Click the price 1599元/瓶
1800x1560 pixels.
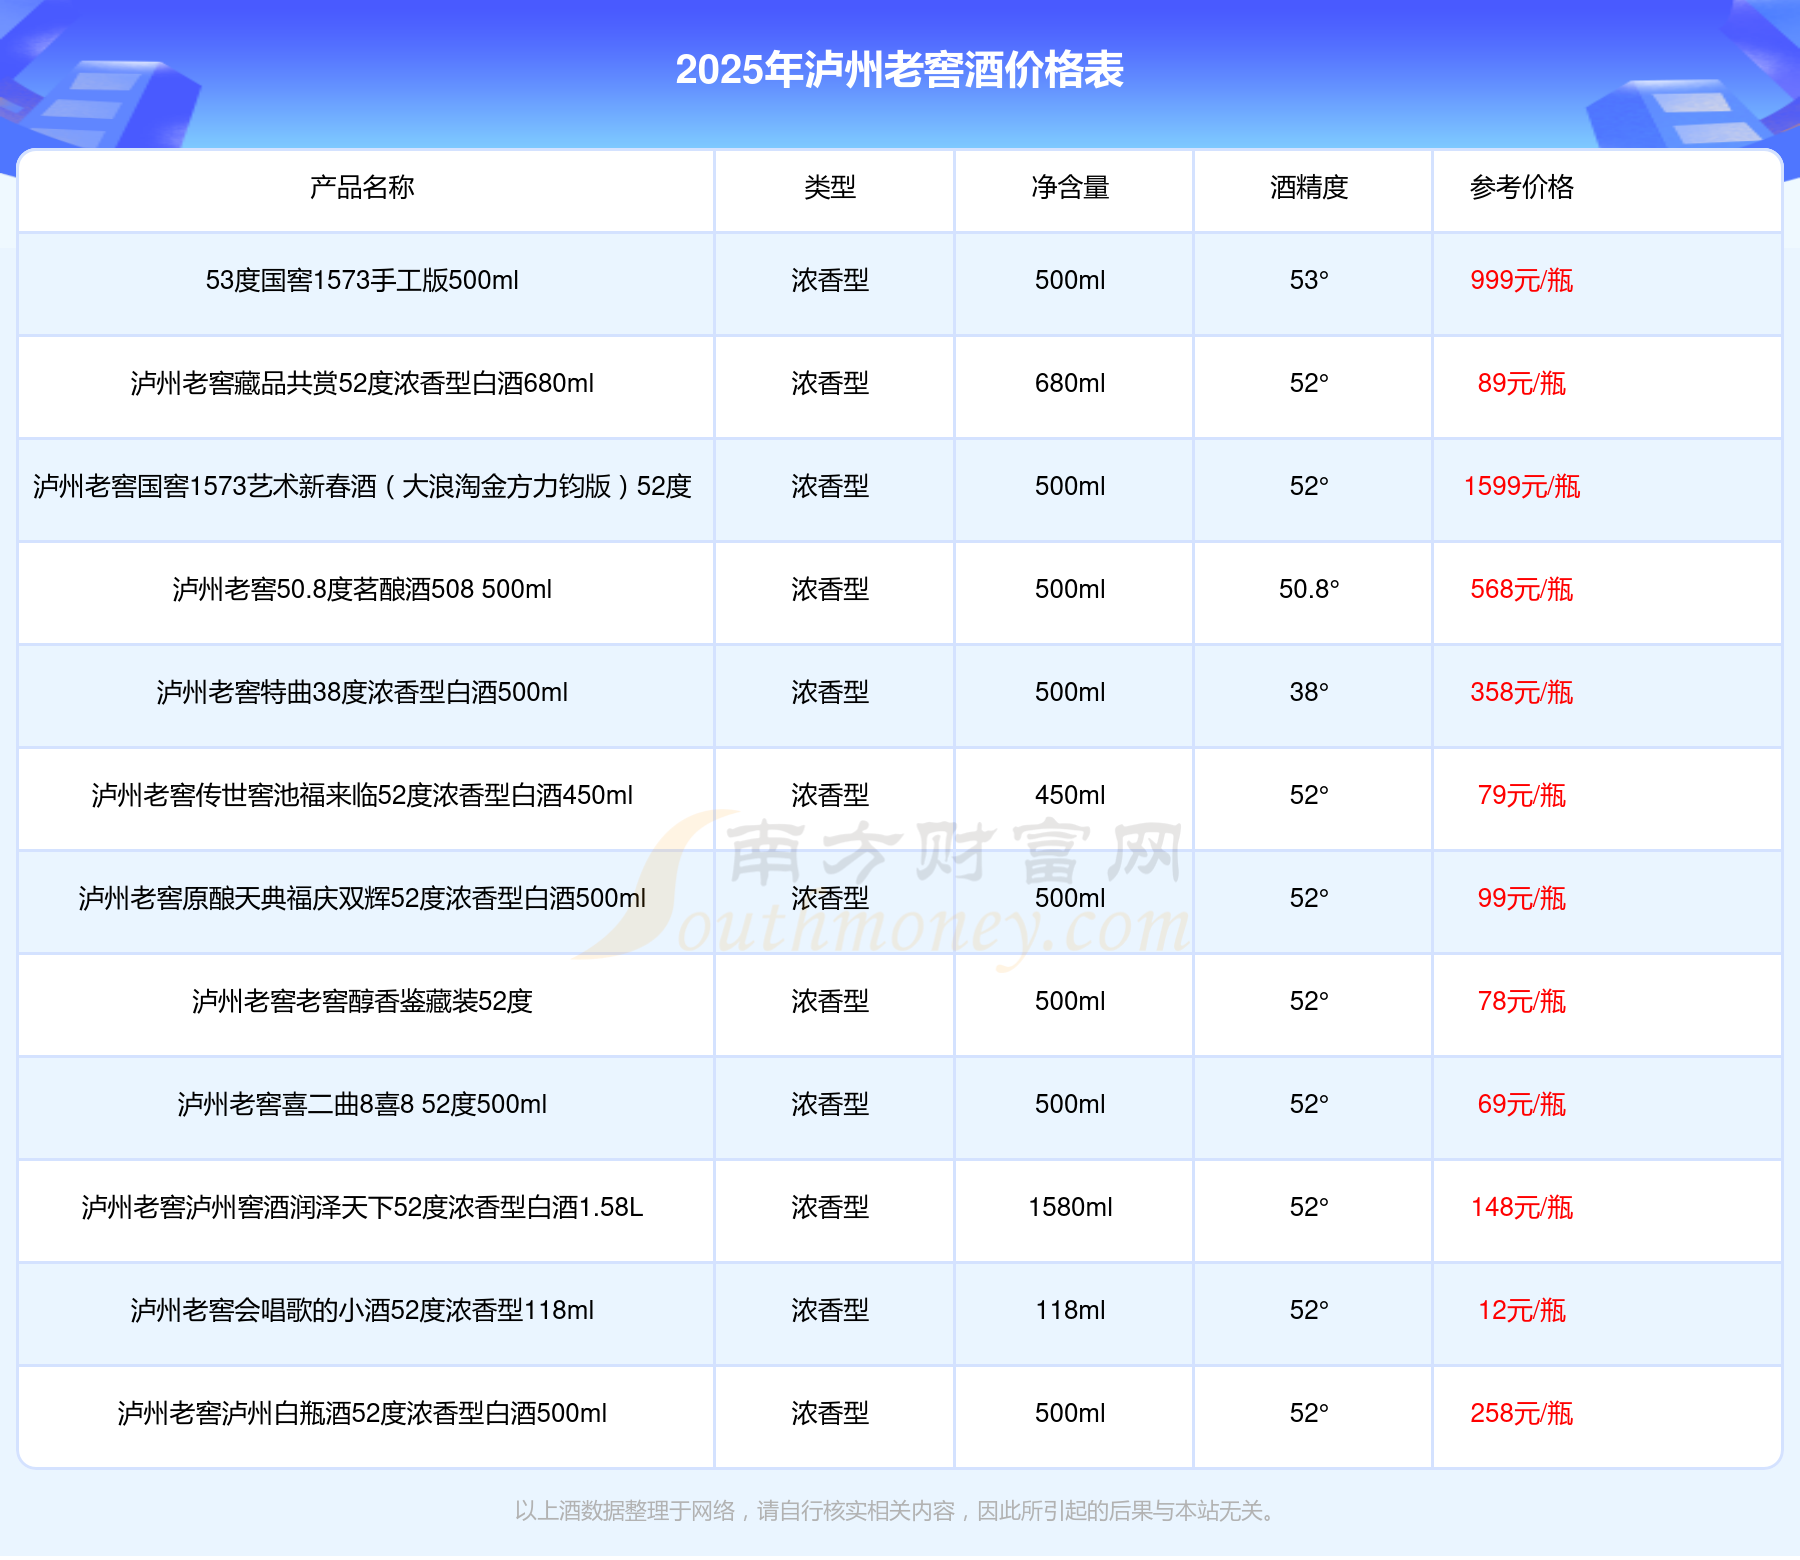coord(1521,486)
